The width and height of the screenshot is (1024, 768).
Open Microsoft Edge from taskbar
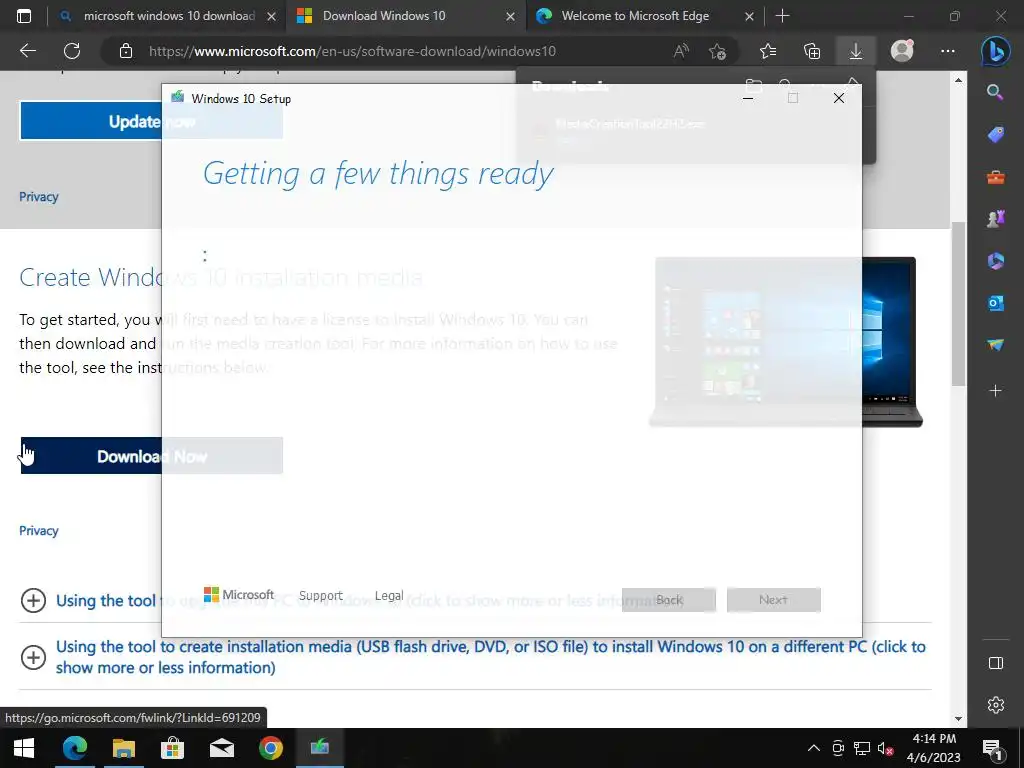74,748
